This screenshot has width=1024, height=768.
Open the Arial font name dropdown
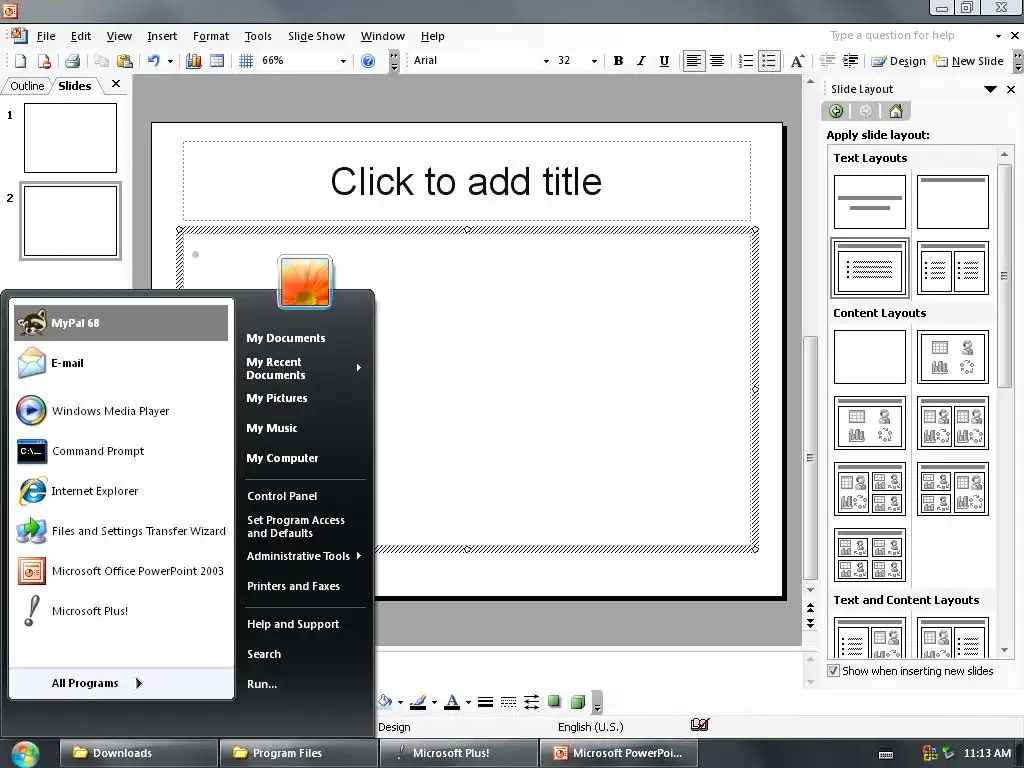(x=546, y=61)
